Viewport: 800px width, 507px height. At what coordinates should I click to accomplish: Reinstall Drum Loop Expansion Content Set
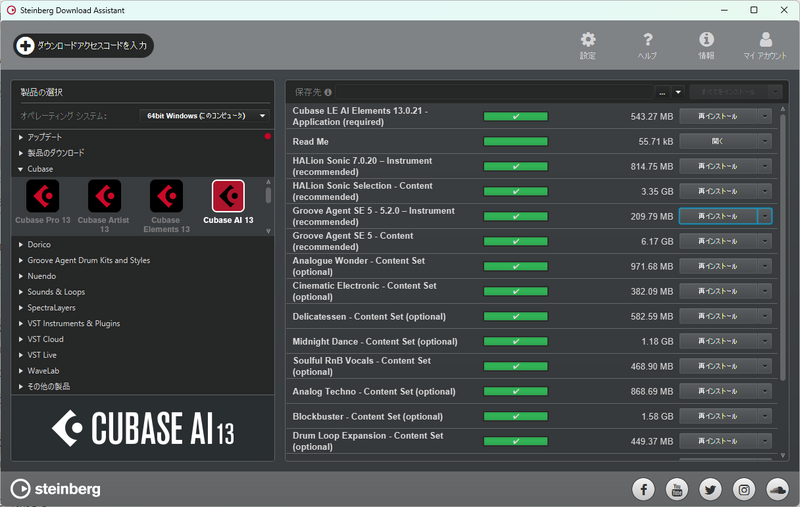[718, 441]
